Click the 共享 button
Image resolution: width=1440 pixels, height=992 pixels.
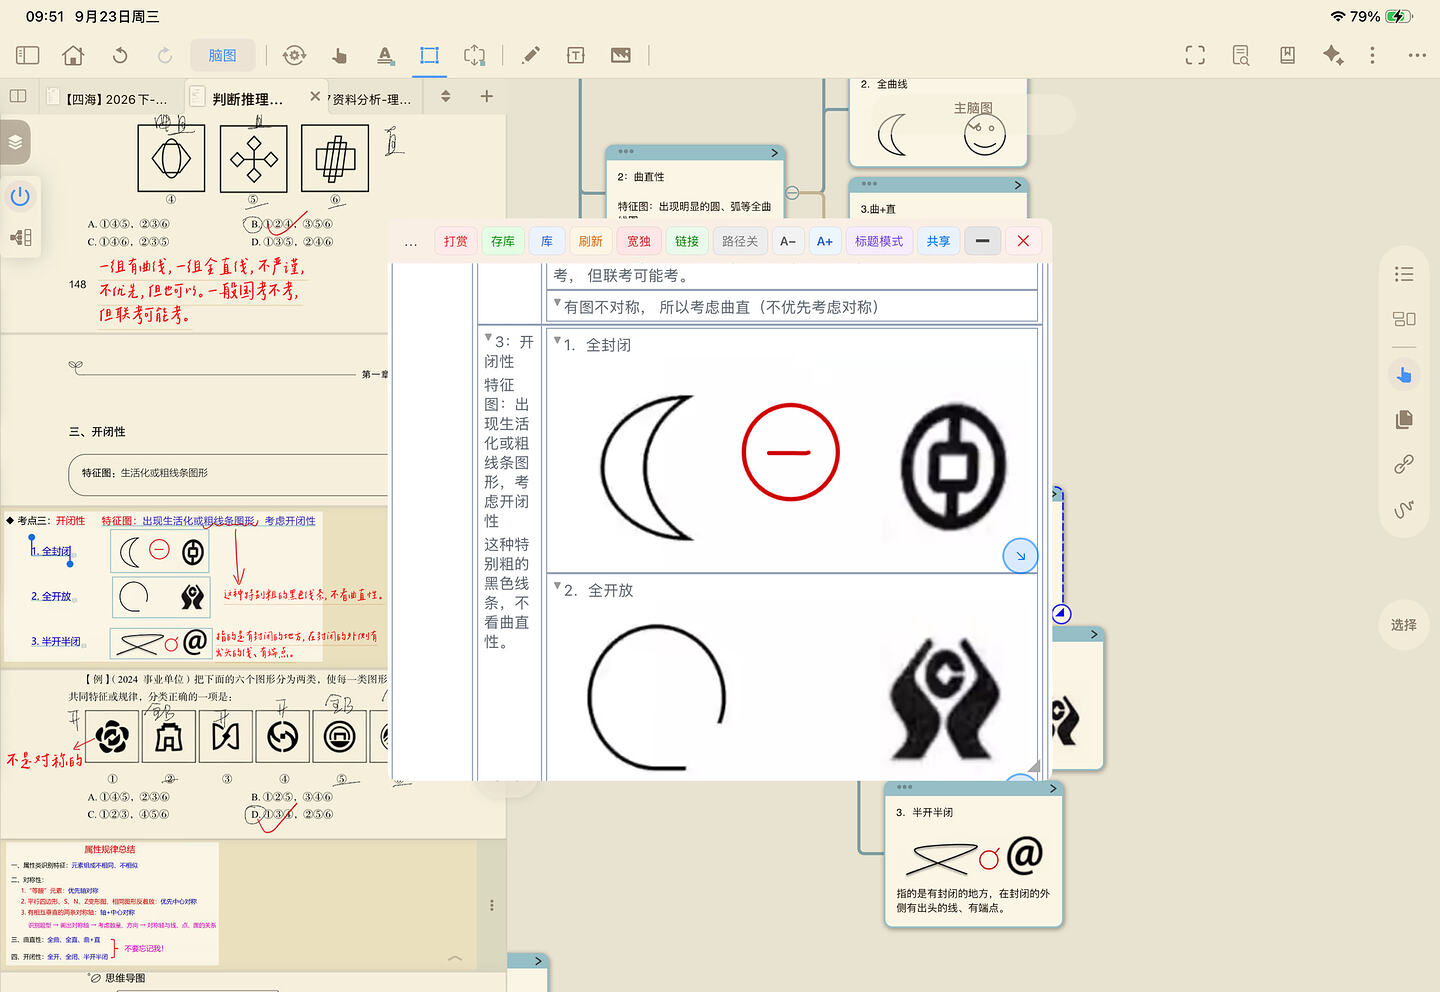(938, 241)
